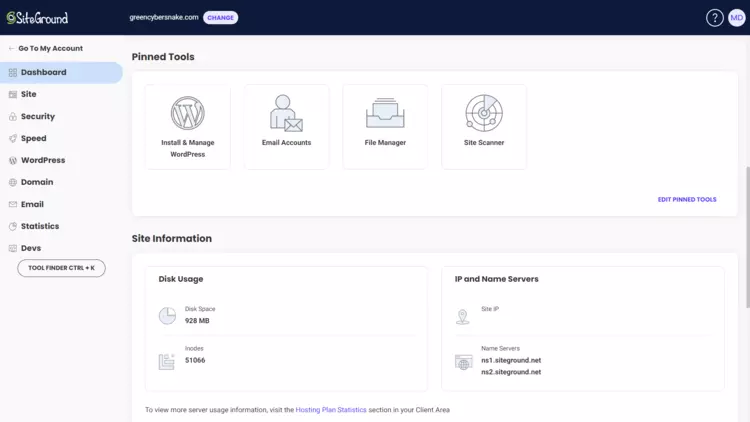Click the Speed rocket icon
Image resolution: width=750 pixels, height=422 pixels.
pyautogui.click(x=13, y=139)
